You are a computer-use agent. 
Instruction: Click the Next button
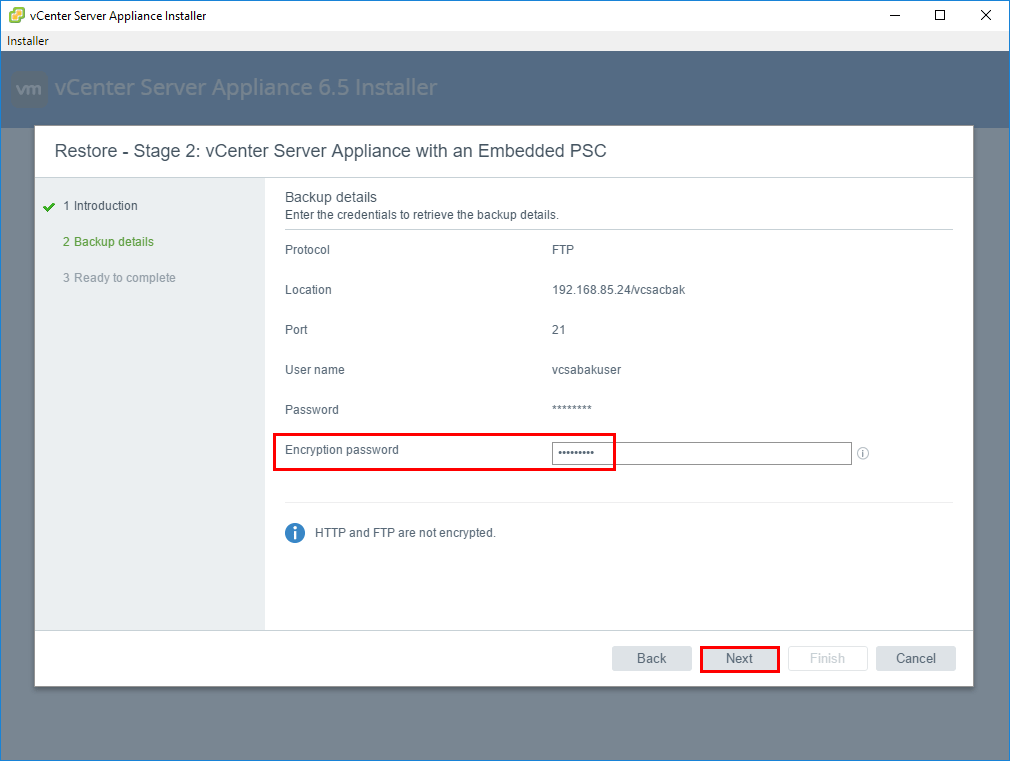click(x=739, y=659)
